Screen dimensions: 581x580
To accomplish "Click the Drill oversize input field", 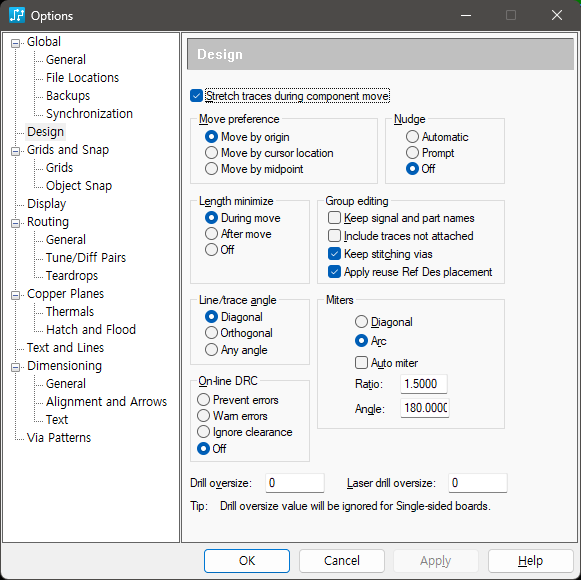I will 295,483.
